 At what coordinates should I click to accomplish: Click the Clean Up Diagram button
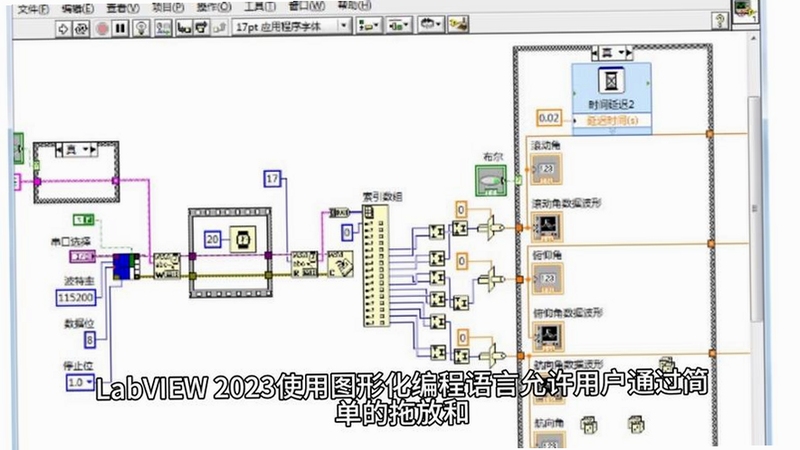[x=458, y=24]
